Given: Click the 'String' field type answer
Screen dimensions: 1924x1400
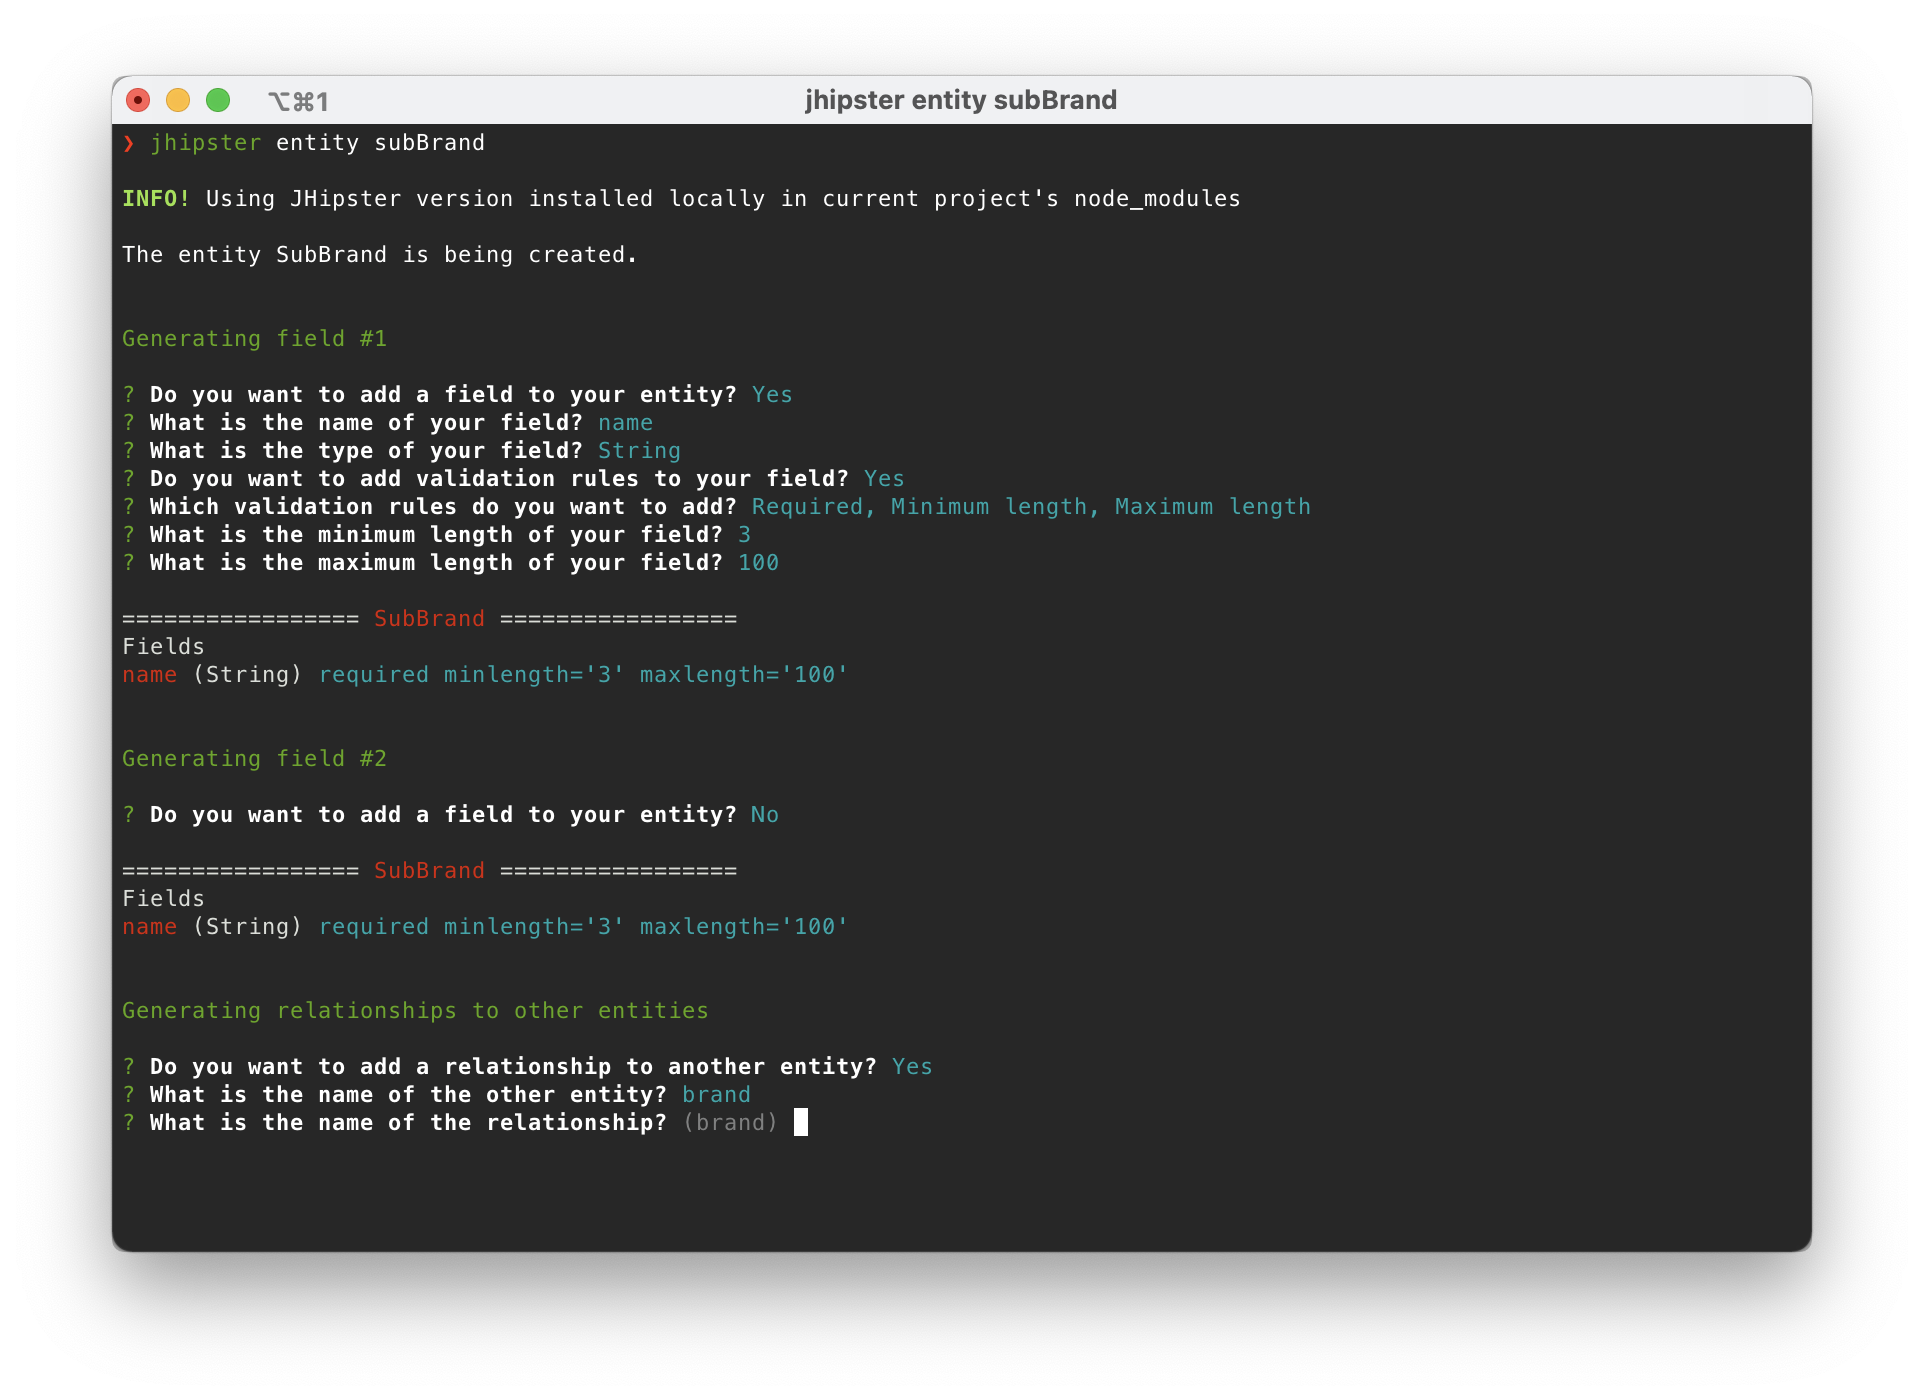Looking at the screenshot, I should coord(639,451).
